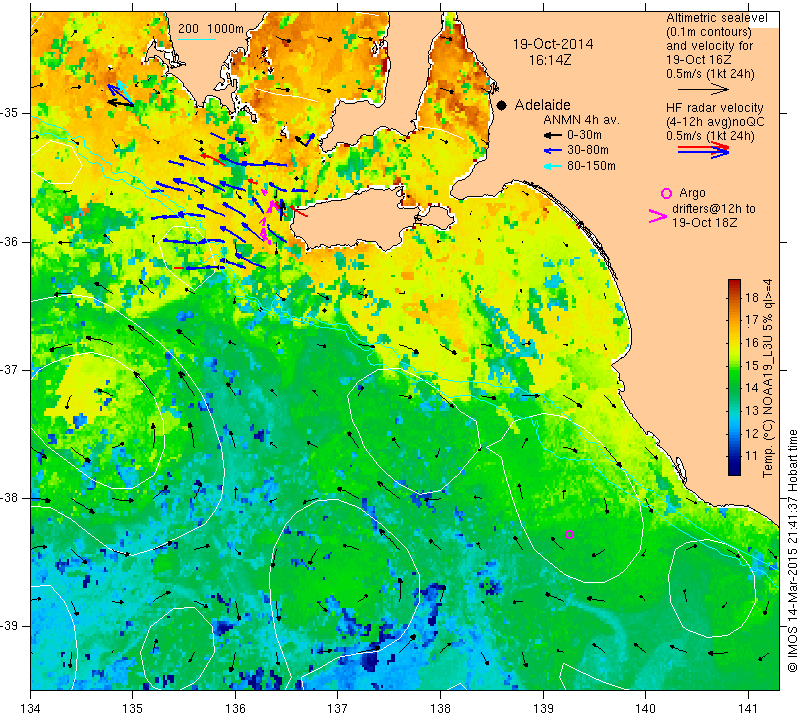
Task: Click the Adelaide label
Action: coord(542,105)
